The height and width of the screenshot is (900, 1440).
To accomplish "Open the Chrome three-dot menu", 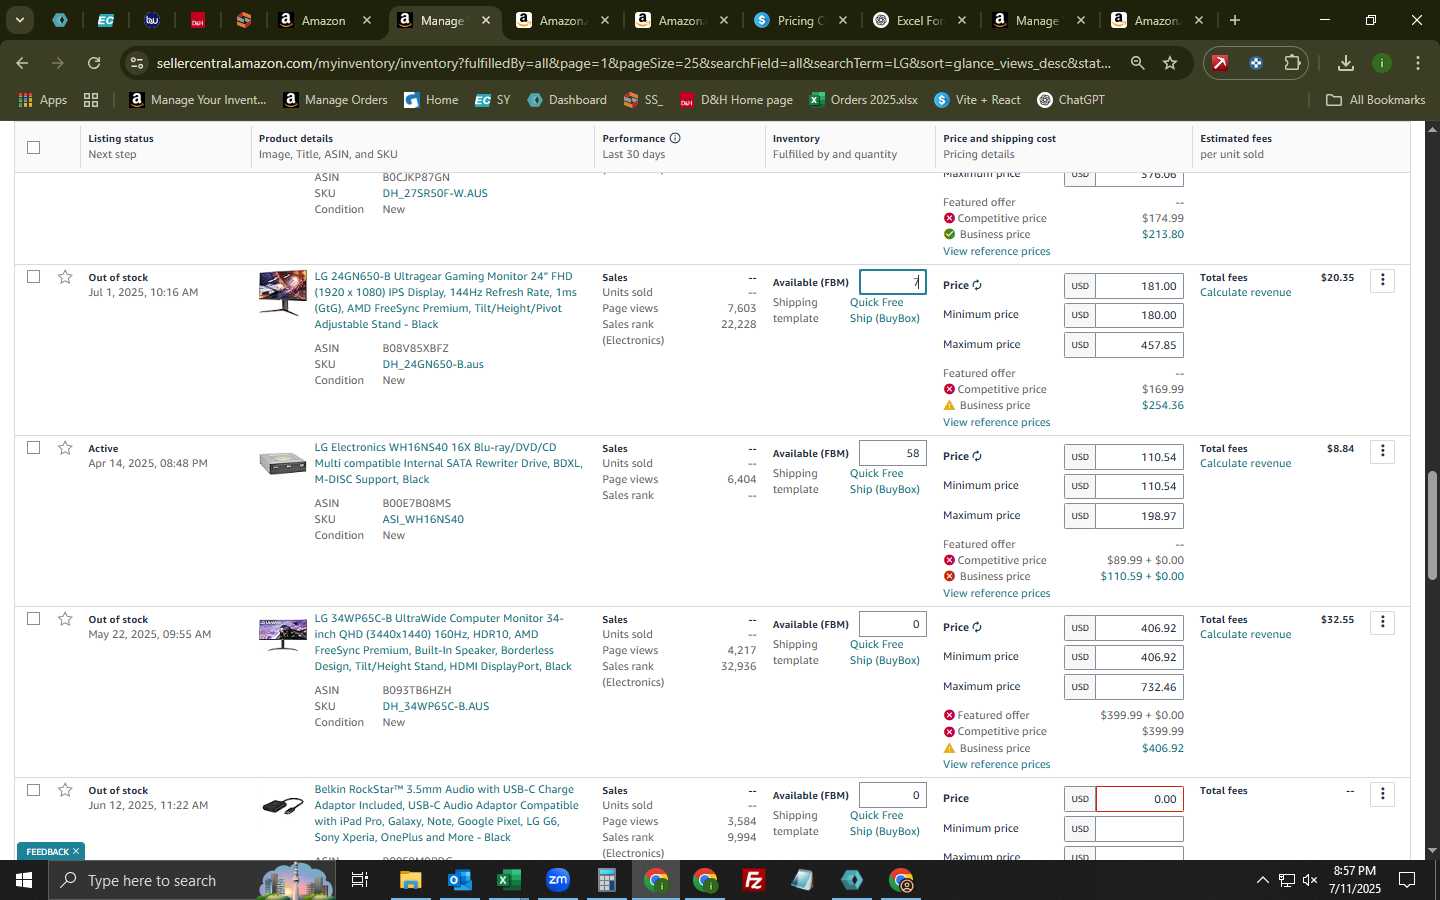I will pos(1418,63).
